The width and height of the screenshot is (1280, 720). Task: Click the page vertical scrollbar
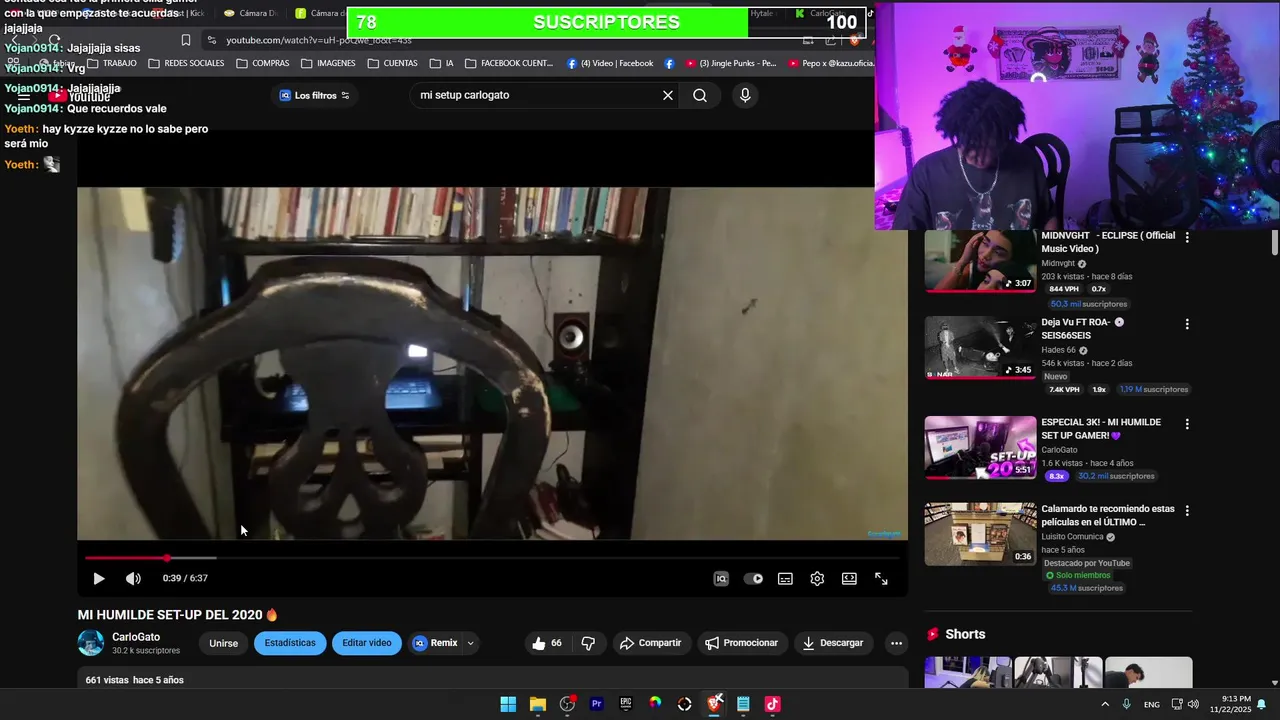(1275, 242)
